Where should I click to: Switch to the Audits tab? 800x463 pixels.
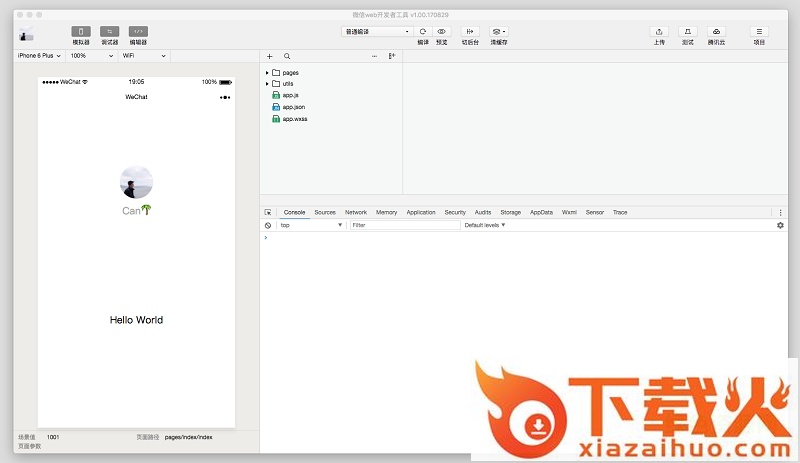pos(483,212)
